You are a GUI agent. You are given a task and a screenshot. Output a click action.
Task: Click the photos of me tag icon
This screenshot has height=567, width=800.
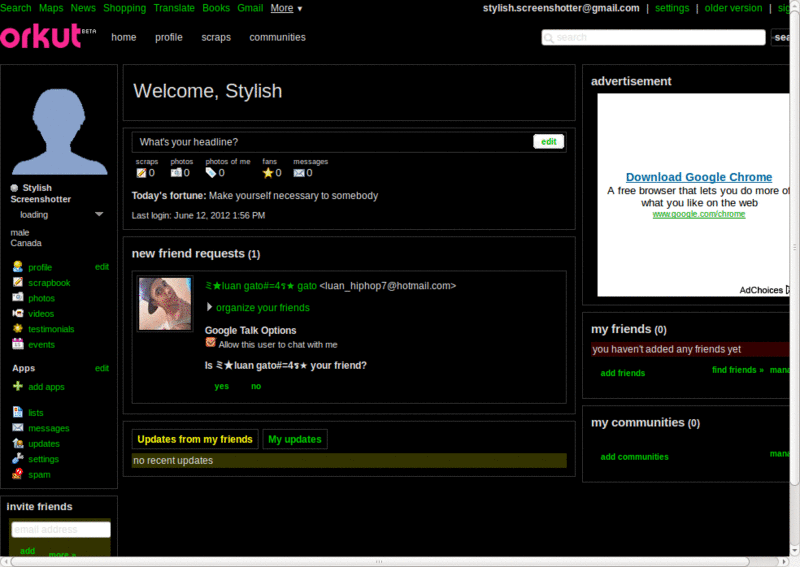click(x=211, y=173)
